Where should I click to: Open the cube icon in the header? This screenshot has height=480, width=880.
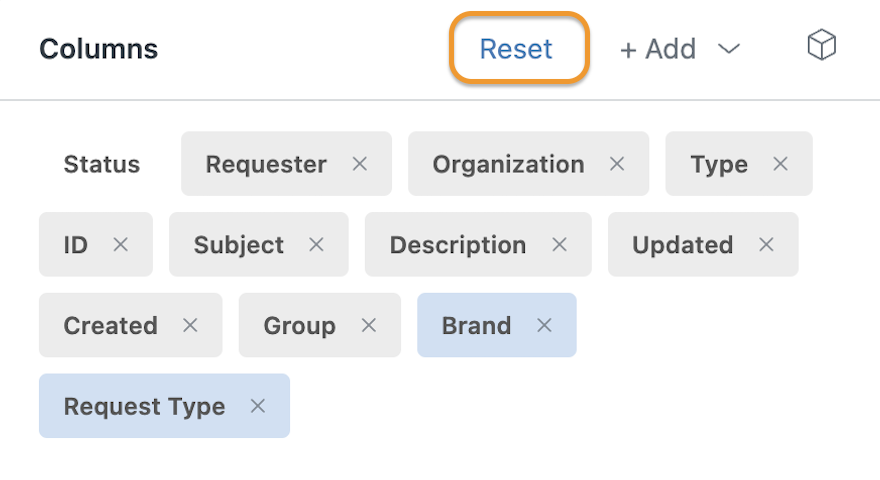pos(822,45)
